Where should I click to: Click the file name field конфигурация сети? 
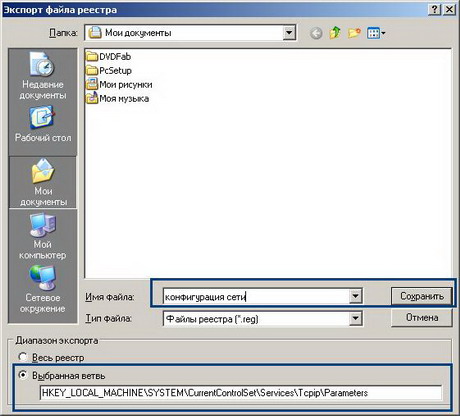click(256, 296)
